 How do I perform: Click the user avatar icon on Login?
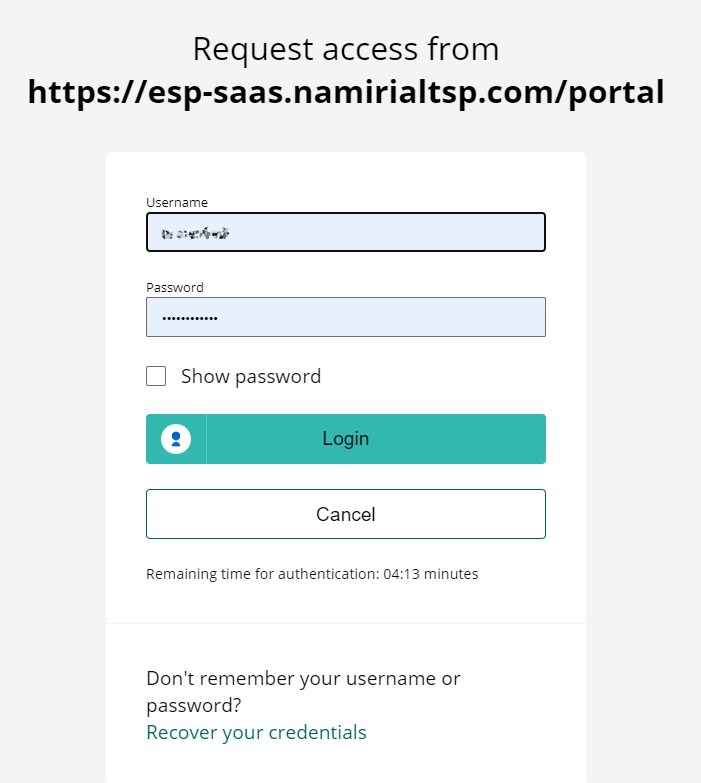176,439
